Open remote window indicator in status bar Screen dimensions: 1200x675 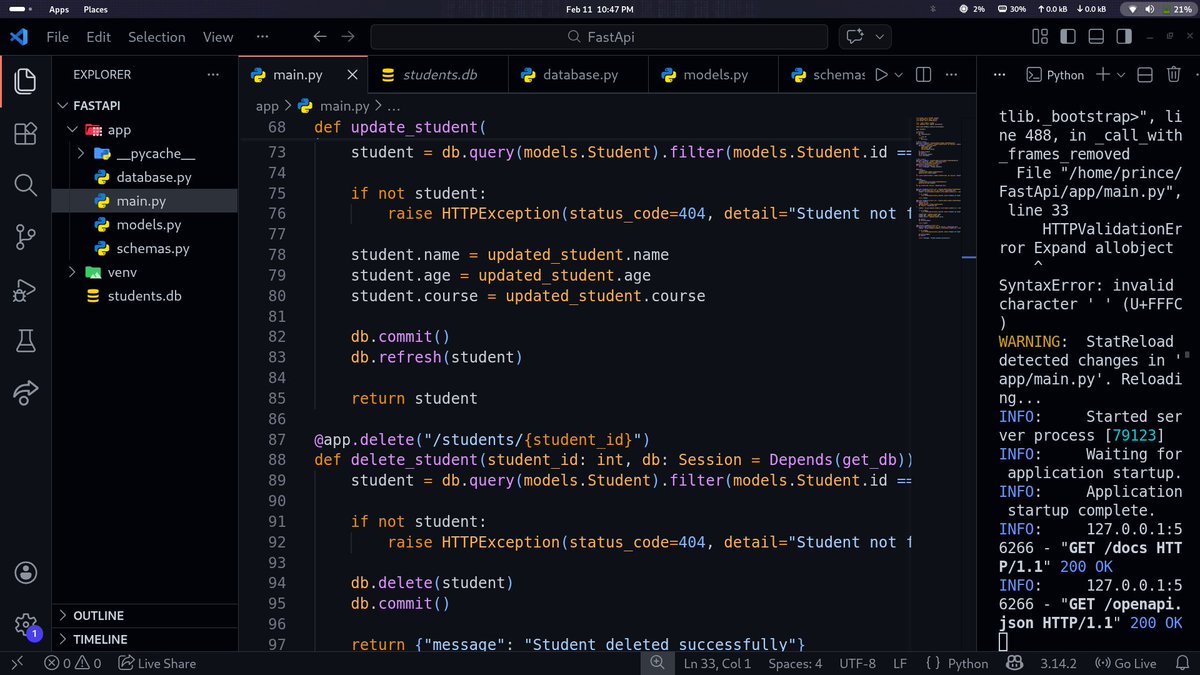click(x=17, y=663)
